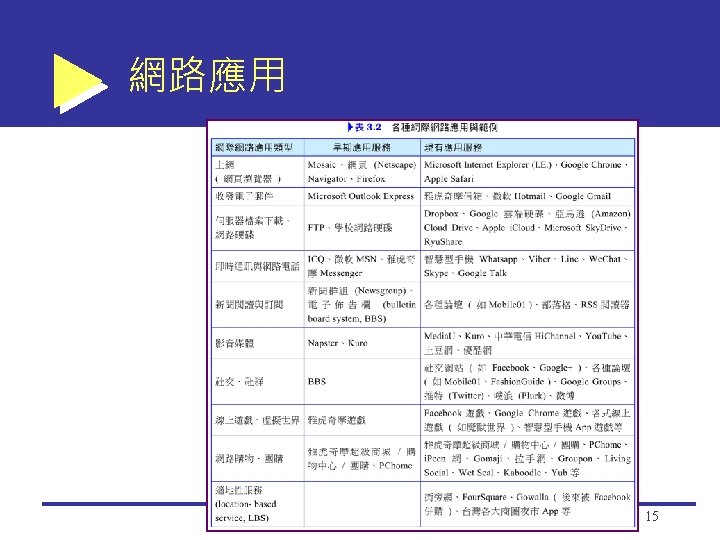Viewport: 720px width, 540px height.
Task: Click ICQ in the instant messaging row
Action: pyautogui.click(x=316, y=259)
